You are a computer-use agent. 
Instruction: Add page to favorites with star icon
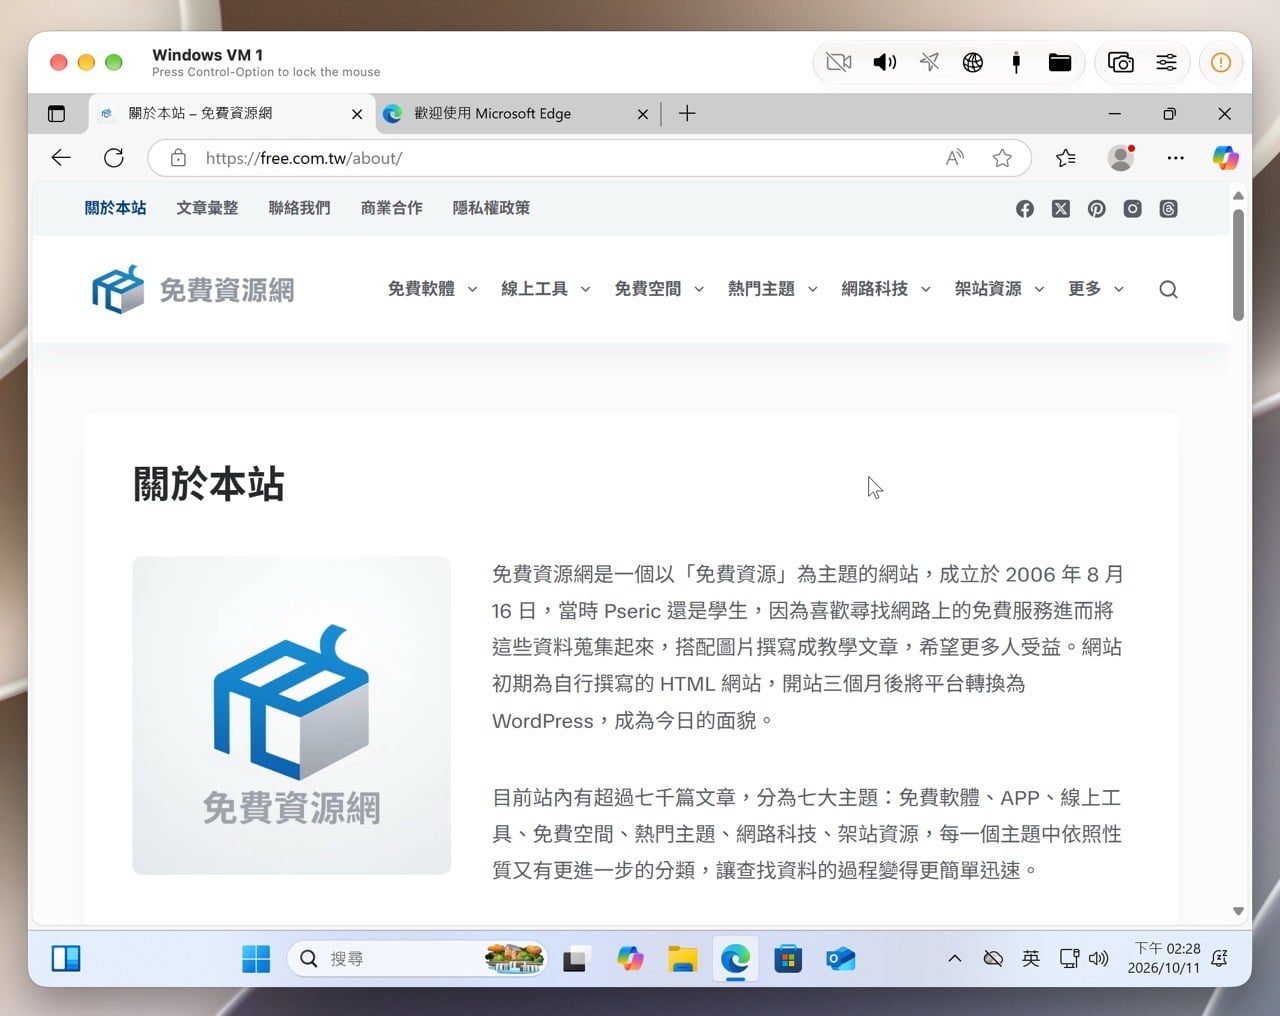pos(1002,158)
